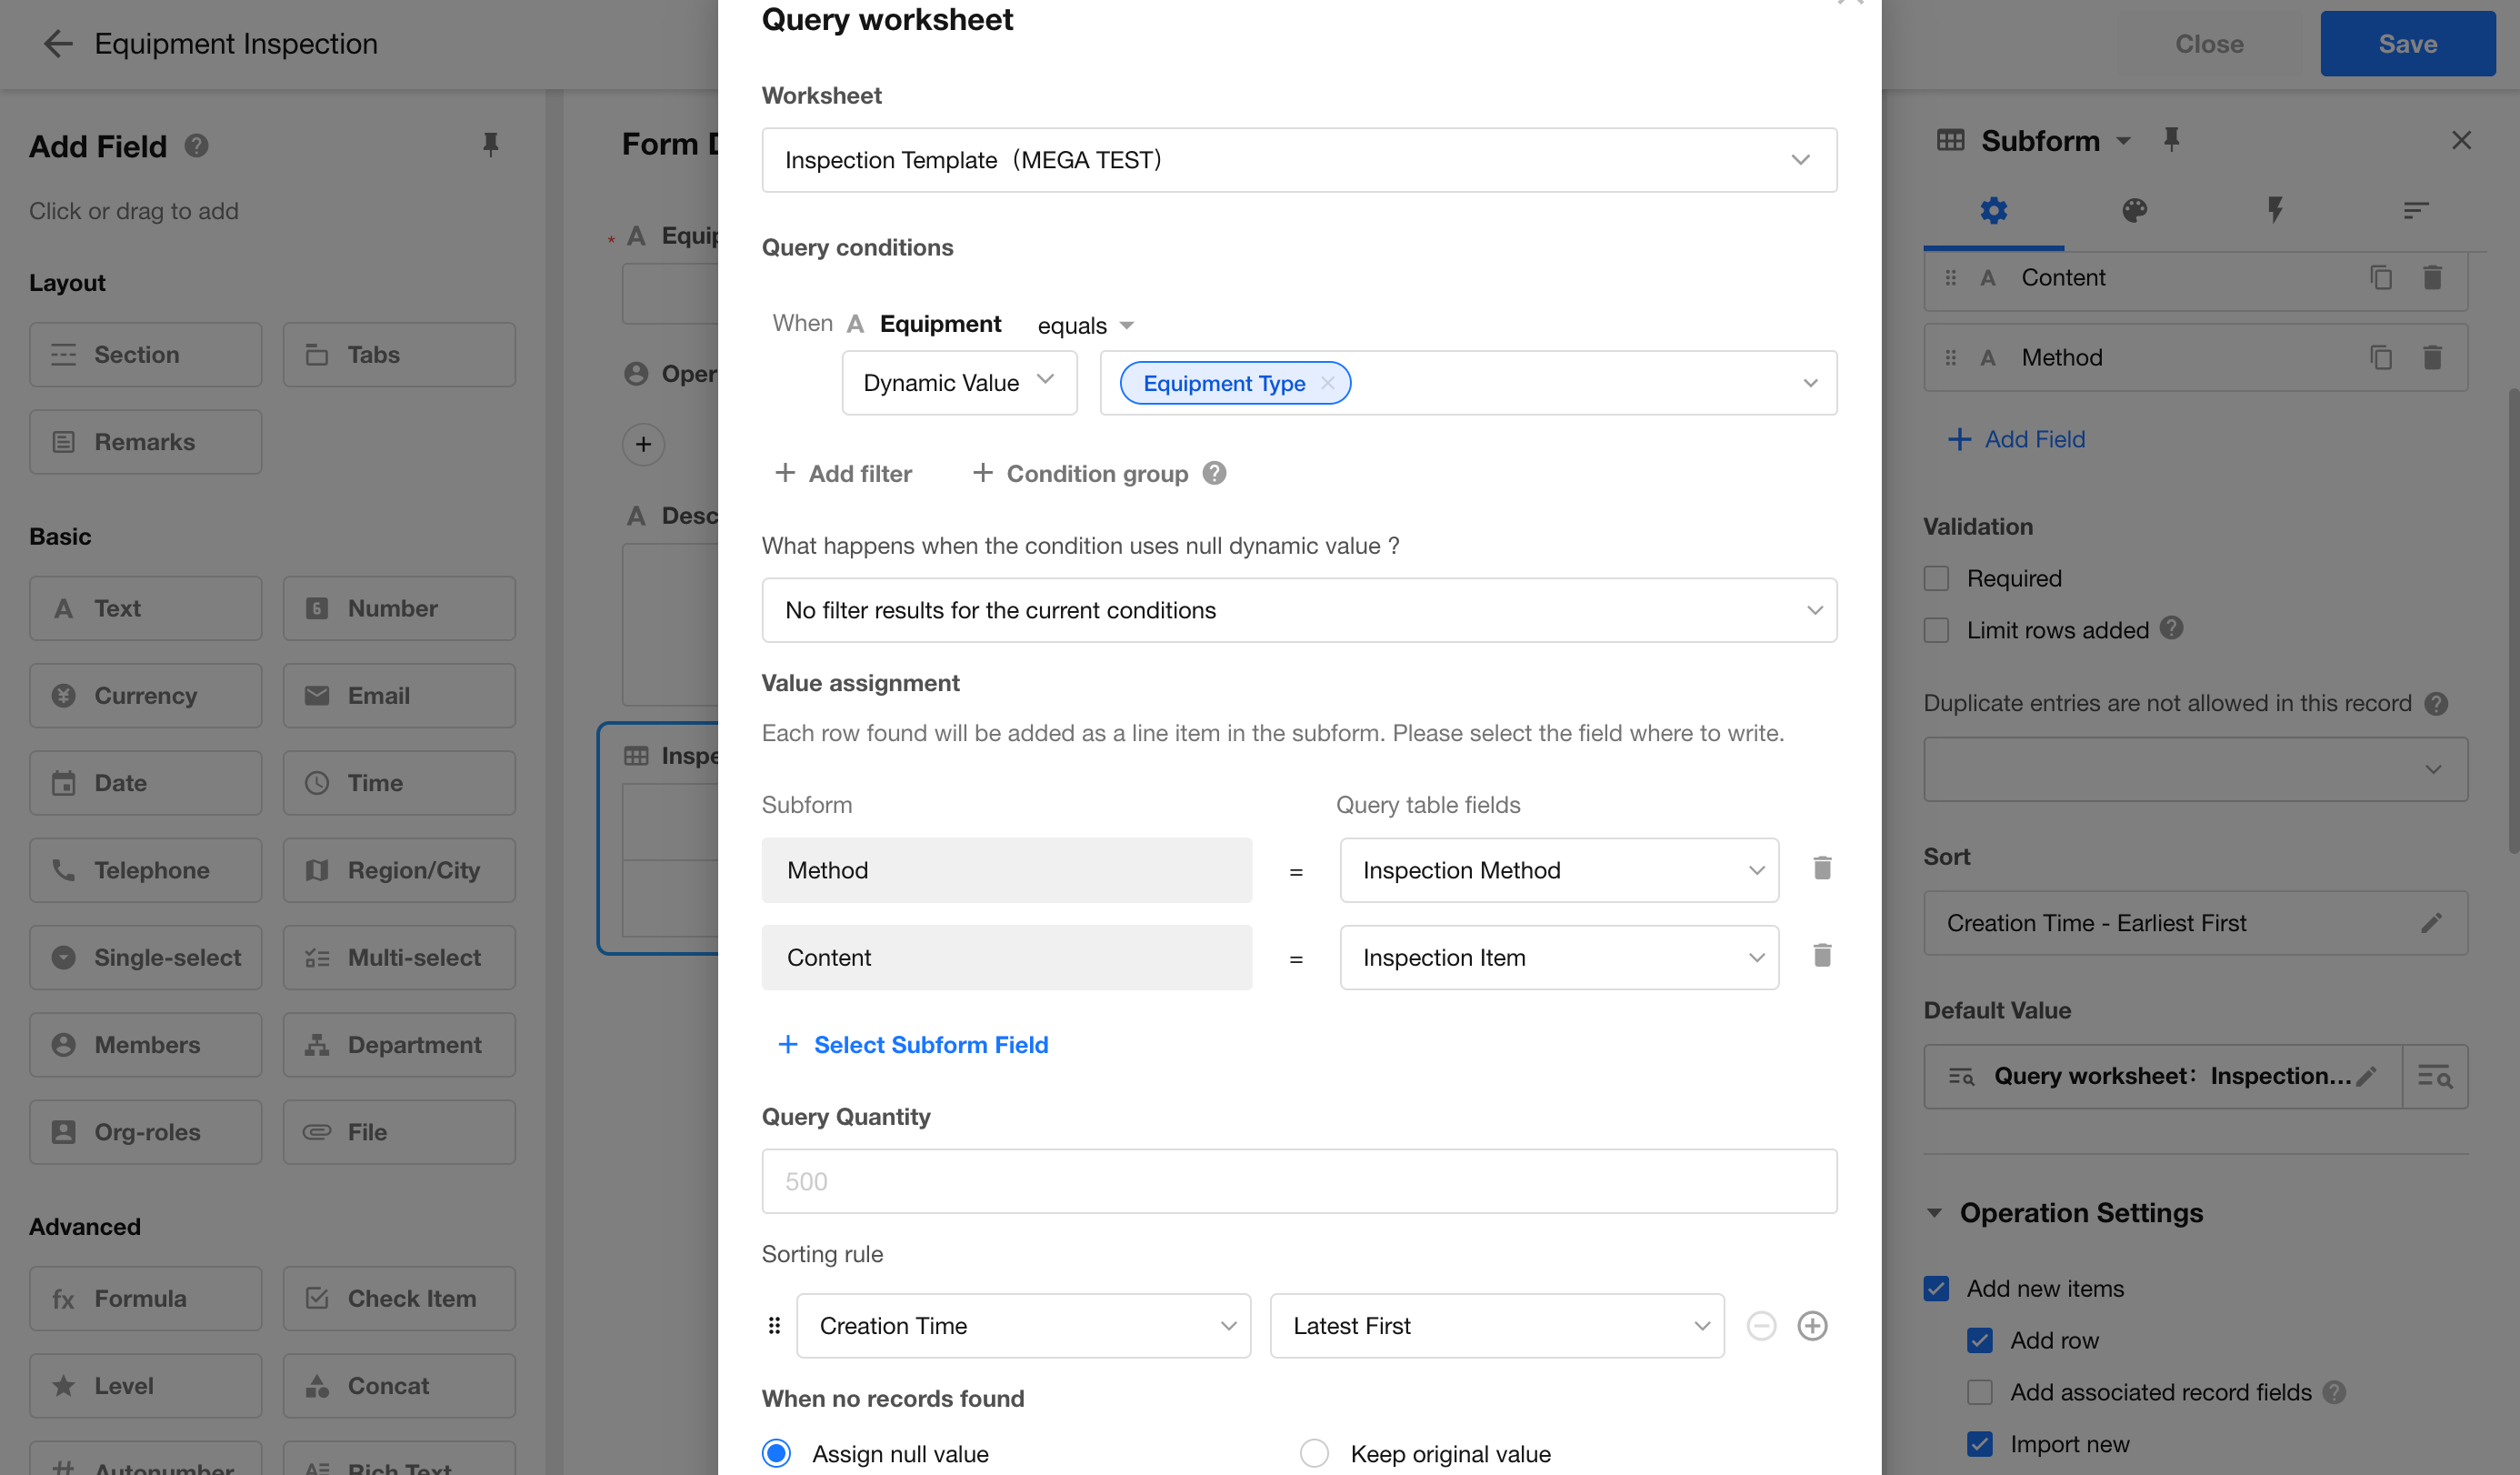Show duplicate entries help tooltip
Viewport: 2520px width, 1475px height.
coord(2436,703)
